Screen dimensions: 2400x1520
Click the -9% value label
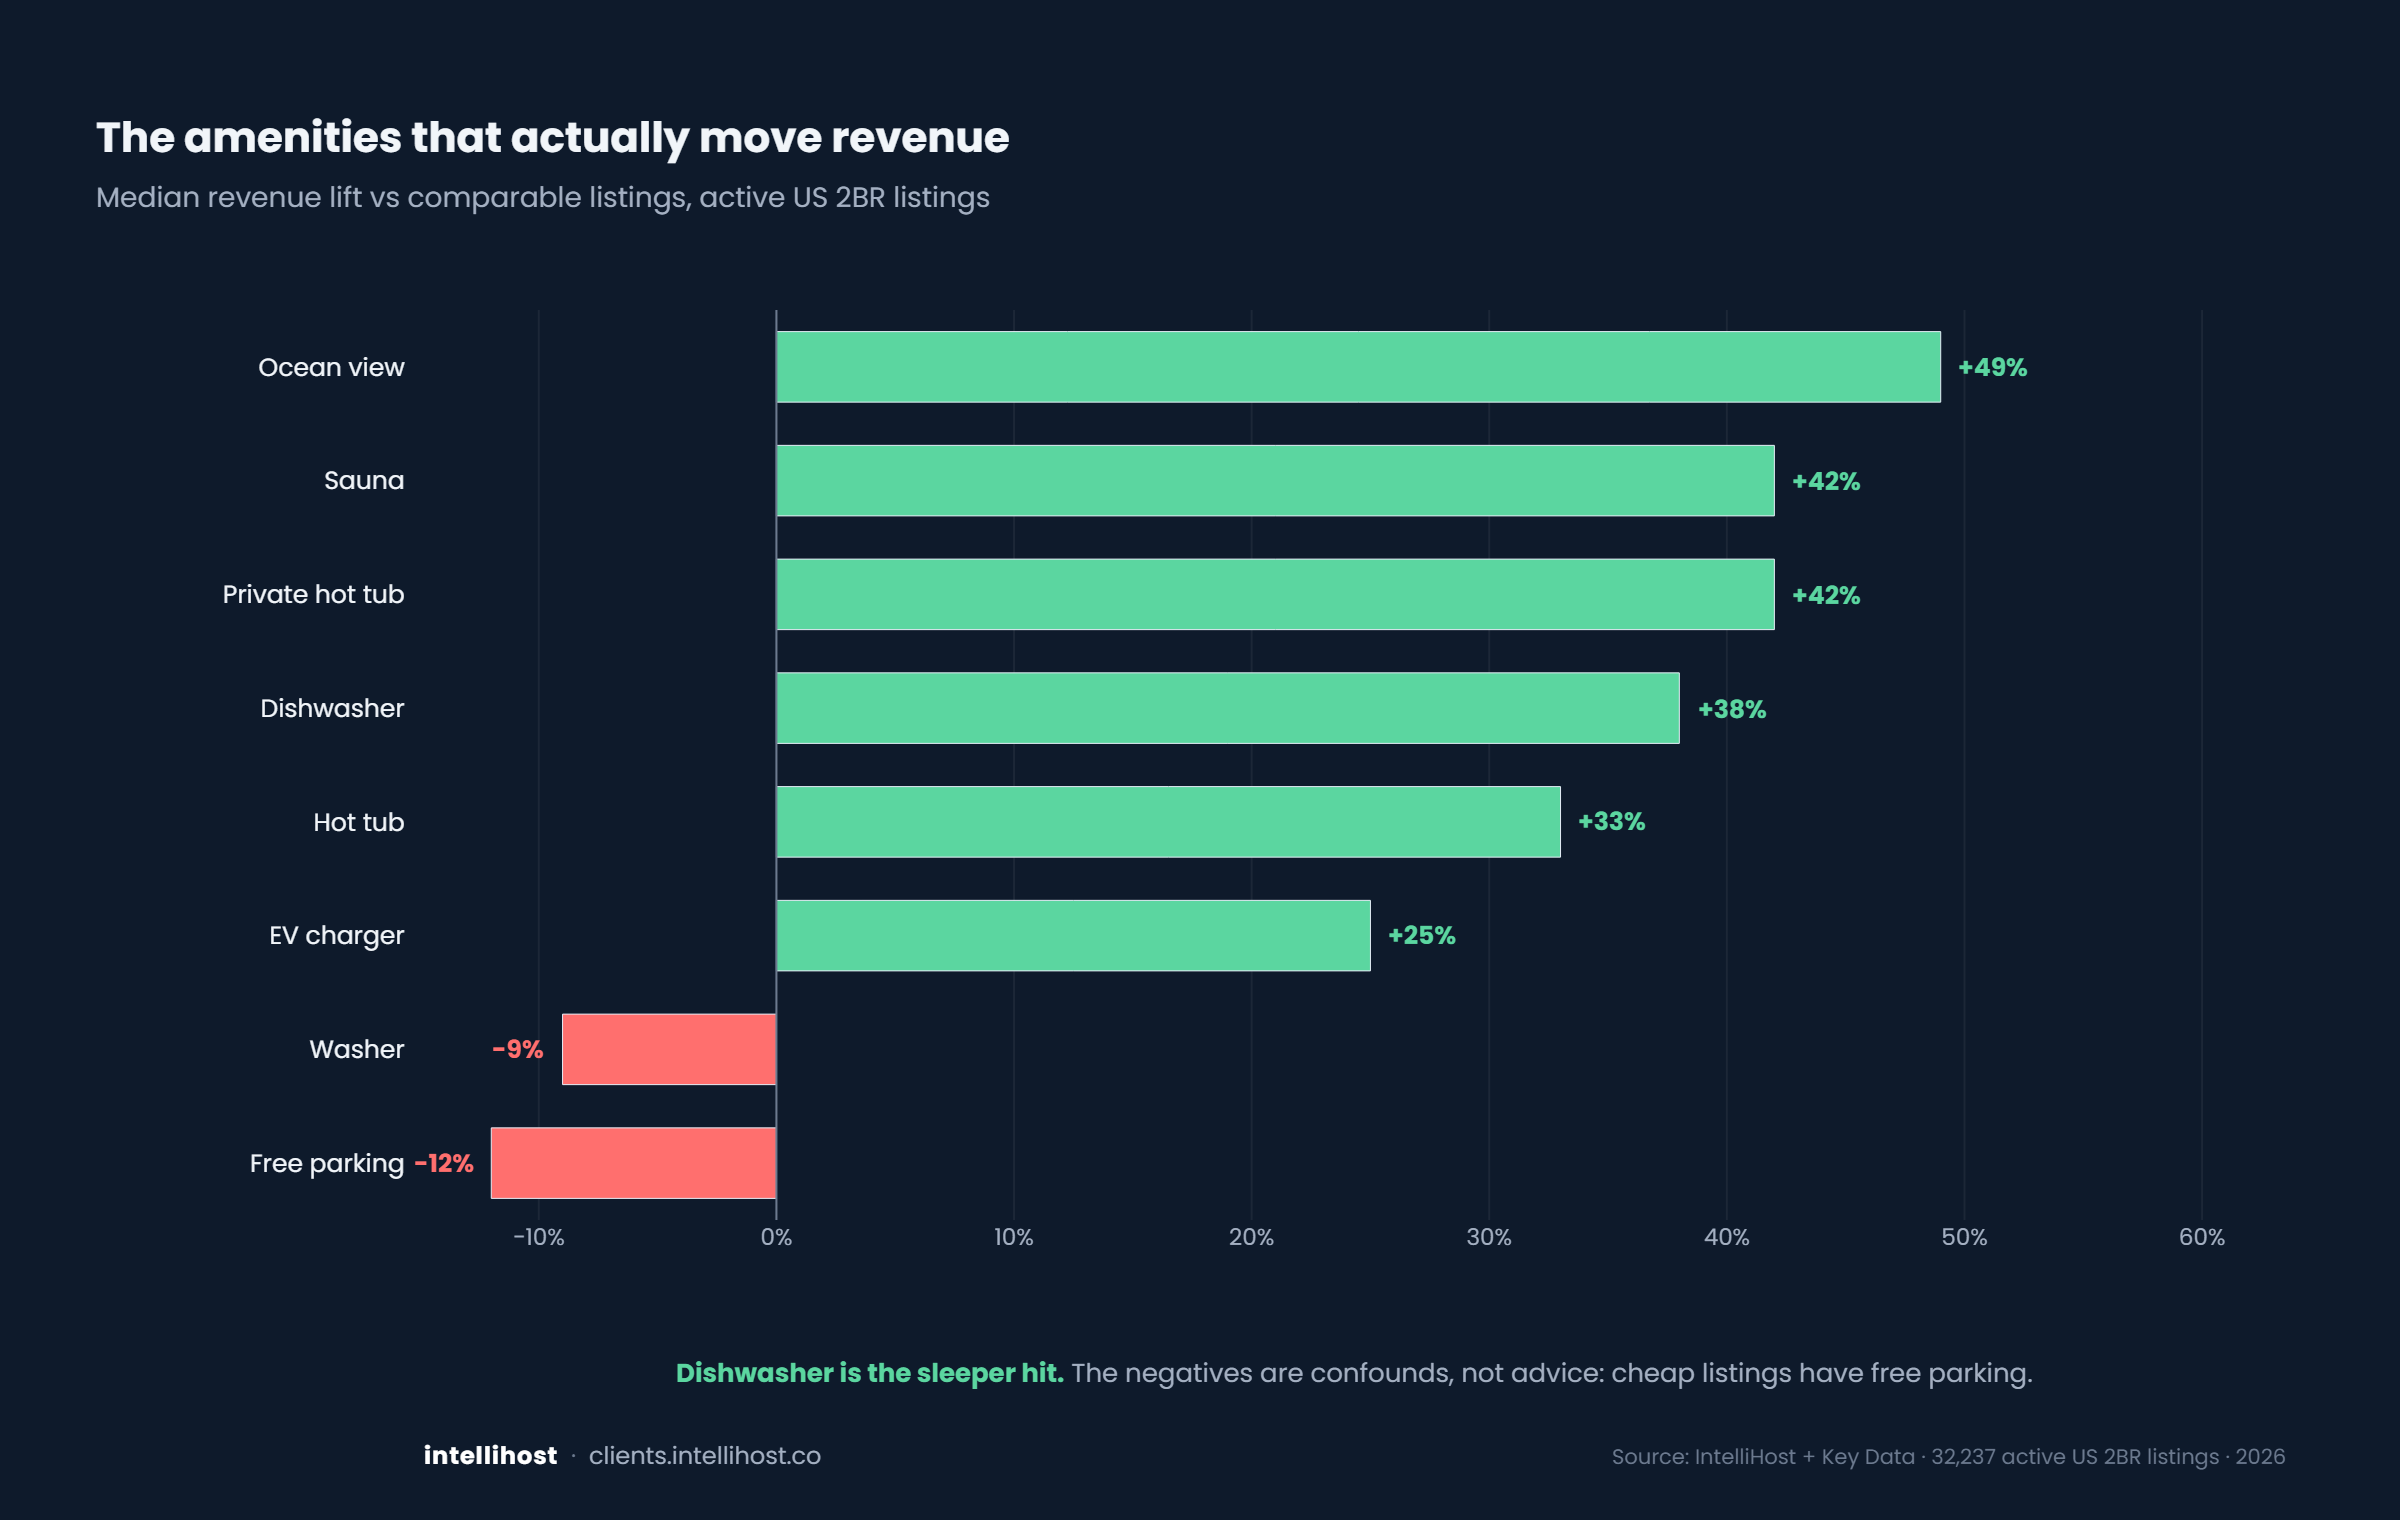point(518,1049)
